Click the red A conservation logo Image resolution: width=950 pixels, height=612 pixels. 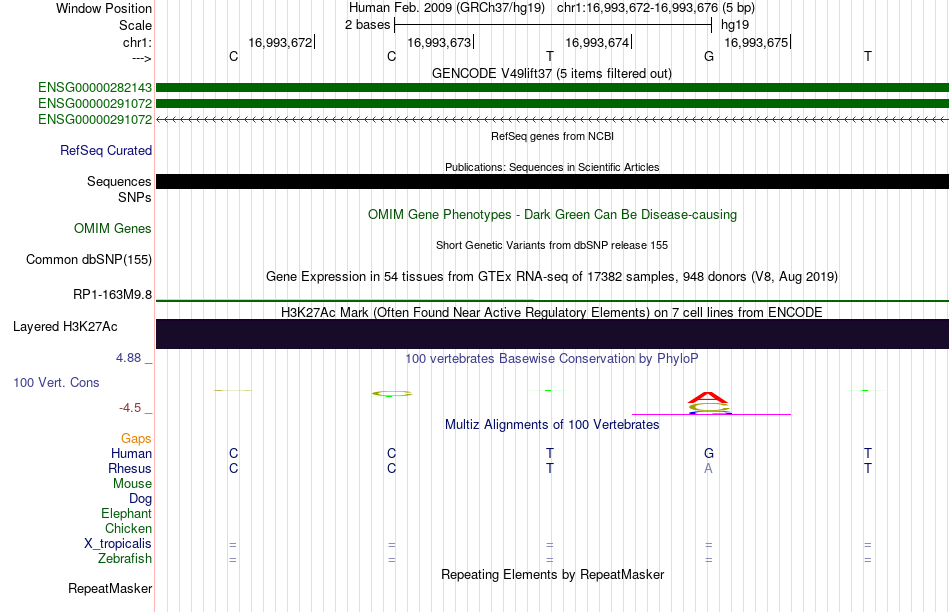(x=708, y=397)
